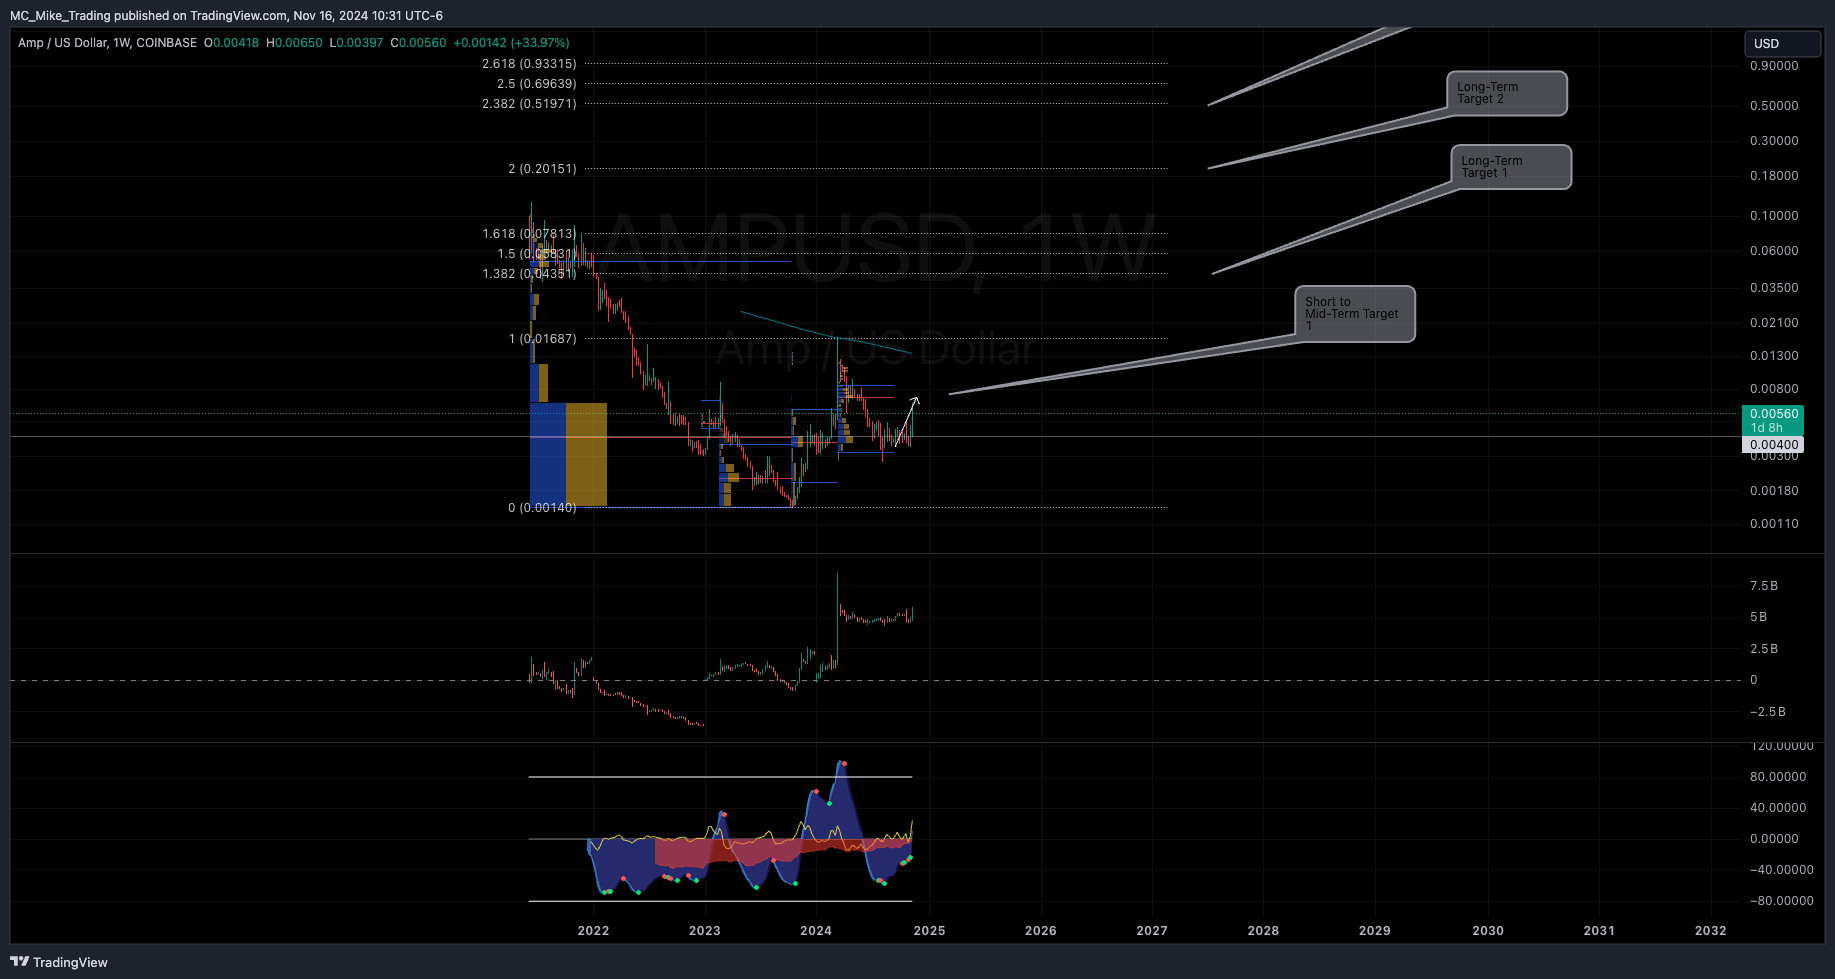Select the Fib level 2.618 (0.93315) label
1835x979 pixels.
point(529,64)
